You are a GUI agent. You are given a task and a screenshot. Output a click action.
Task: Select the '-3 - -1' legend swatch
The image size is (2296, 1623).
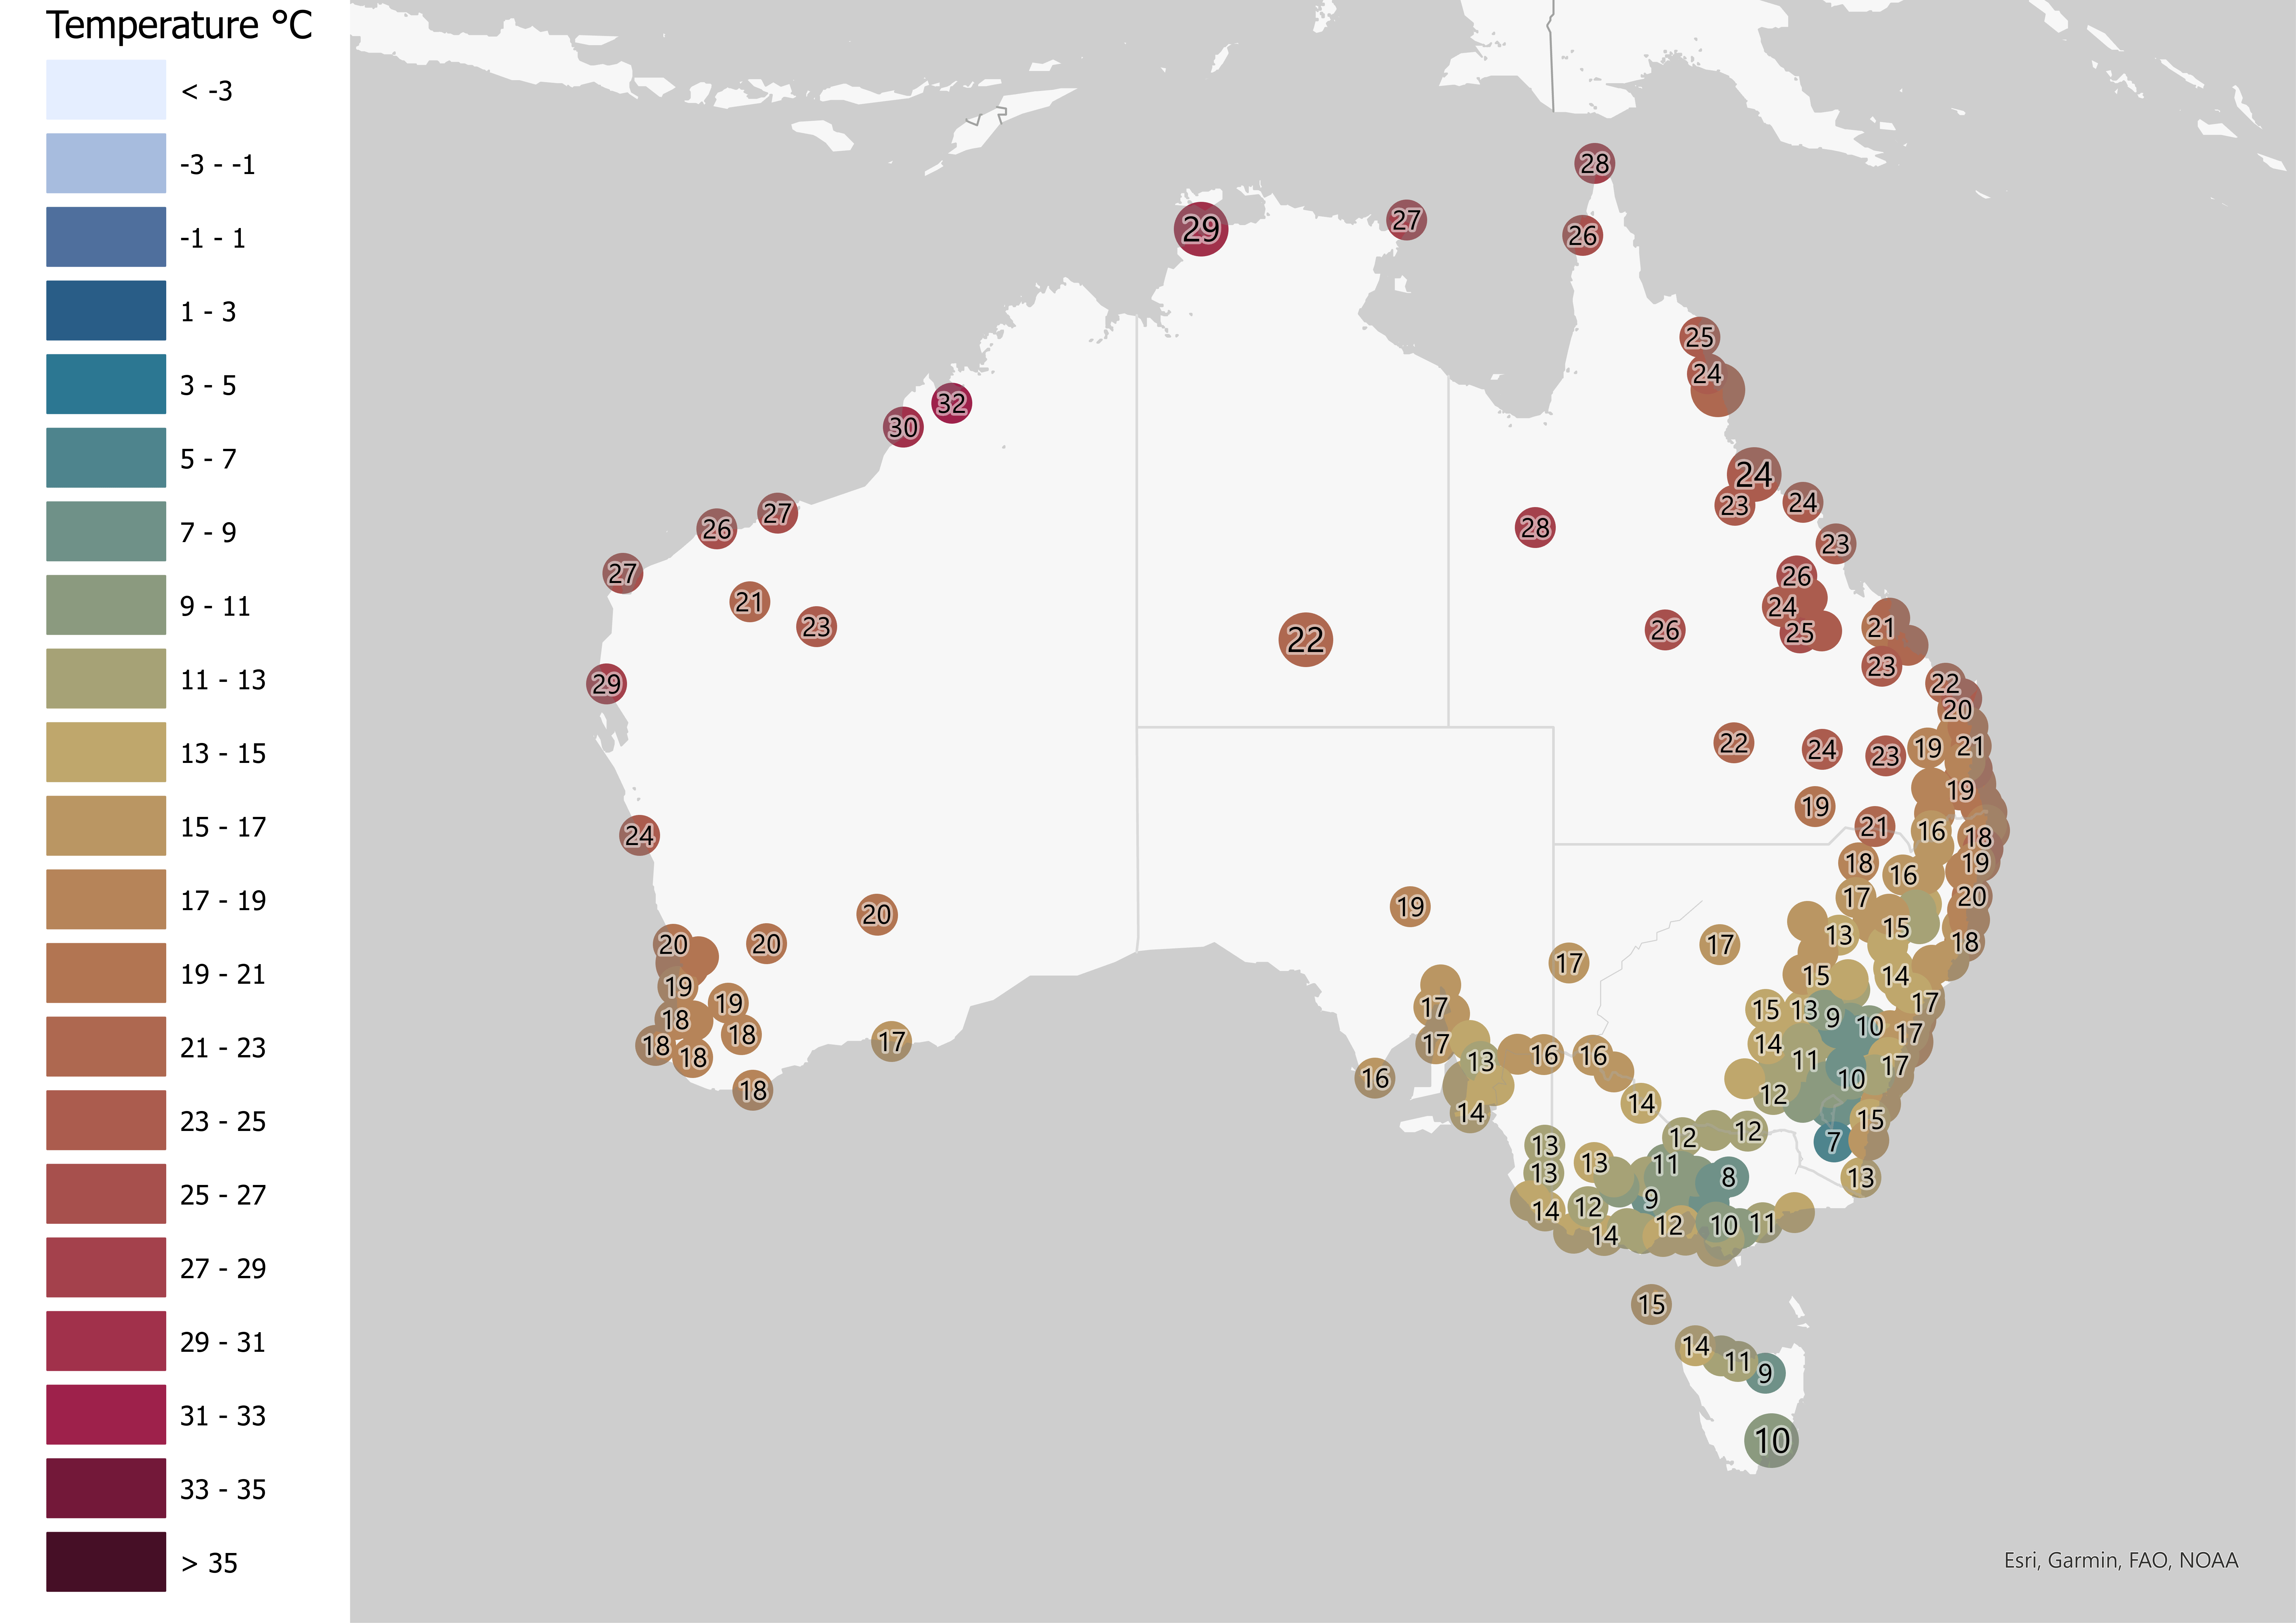106,163
